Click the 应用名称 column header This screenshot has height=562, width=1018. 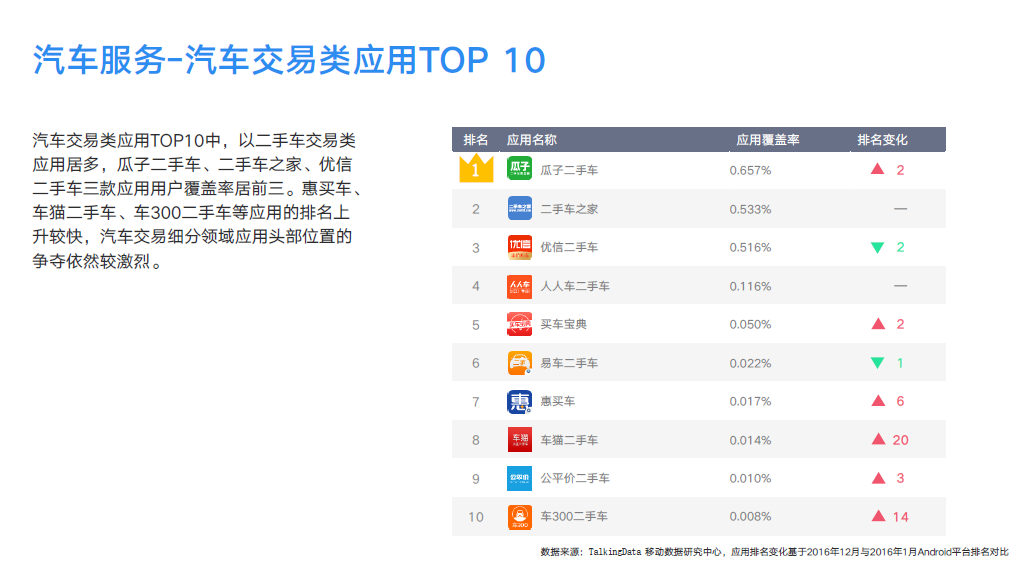tap(532, 140)
